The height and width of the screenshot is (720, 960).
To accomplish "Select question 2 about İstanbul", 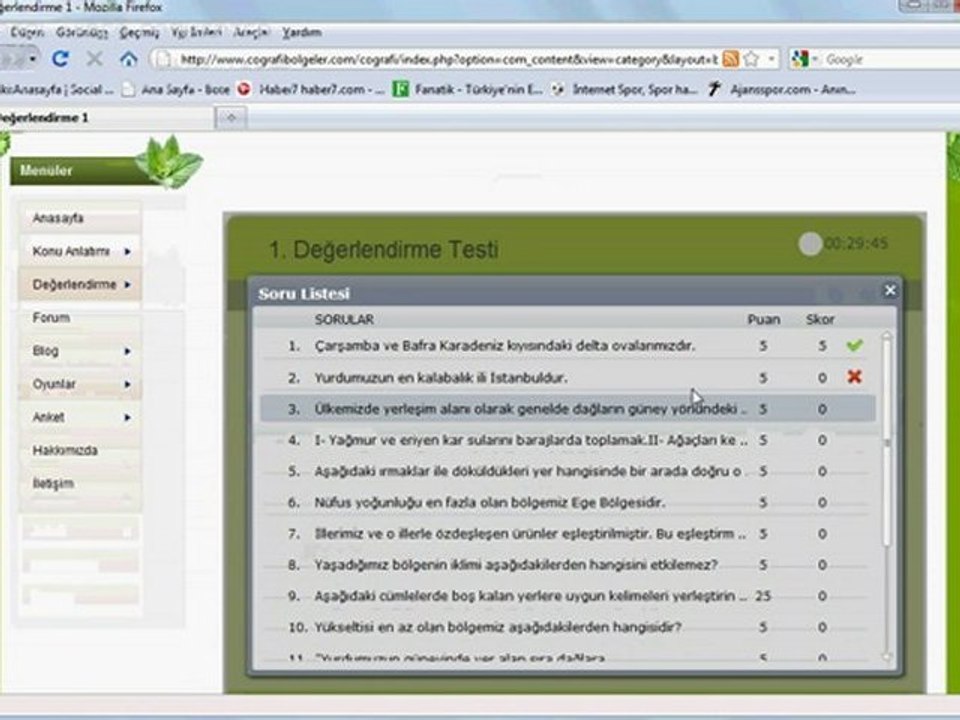I will point(568,378).
